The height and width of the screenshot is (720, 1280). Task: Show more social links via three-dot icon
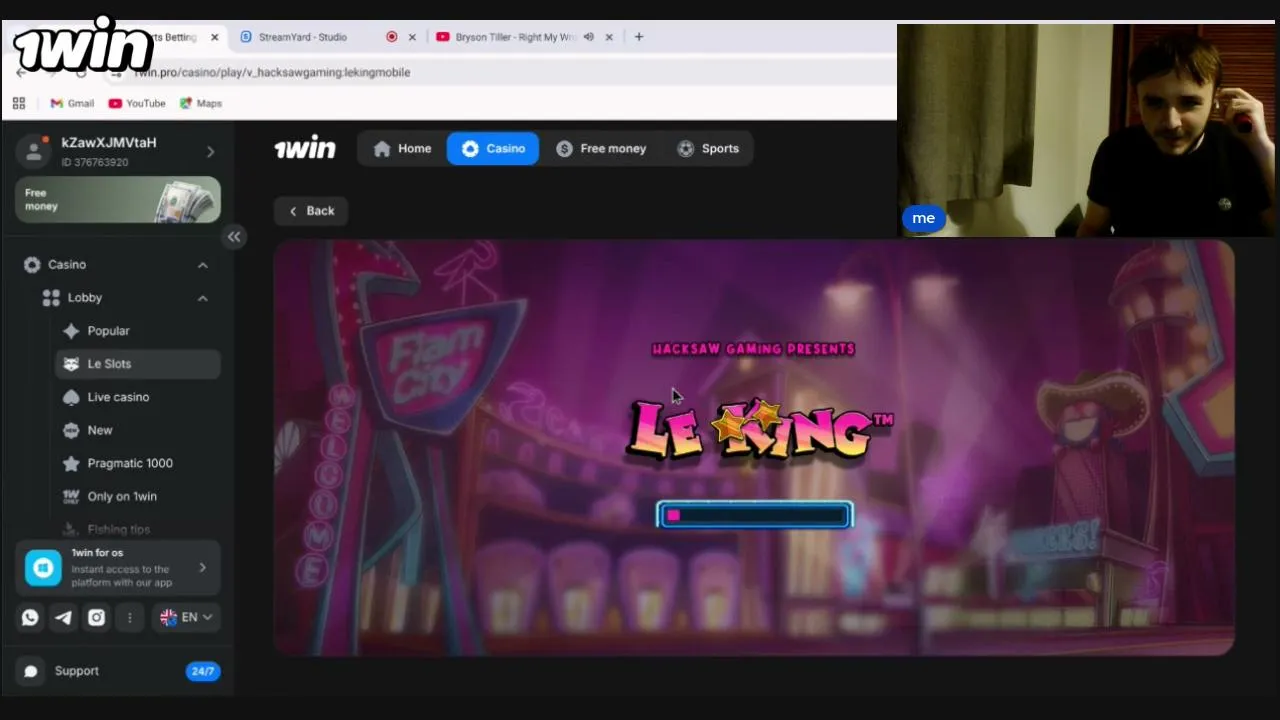tap(129, 618)
